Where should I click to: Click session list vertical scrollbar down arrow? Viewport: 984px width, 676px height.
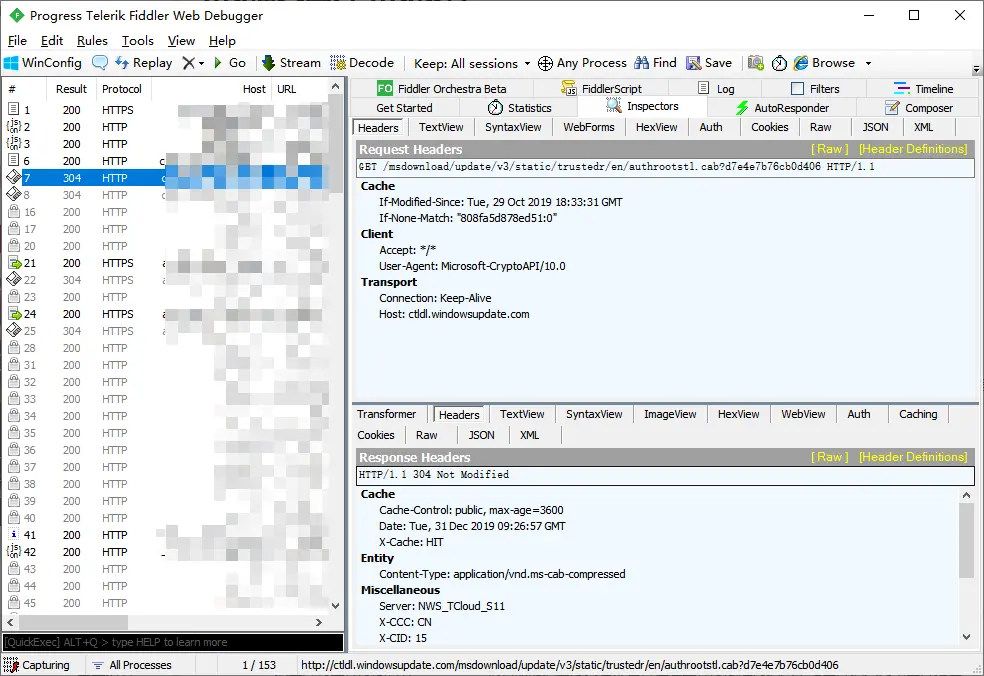(x=335, y=606)
